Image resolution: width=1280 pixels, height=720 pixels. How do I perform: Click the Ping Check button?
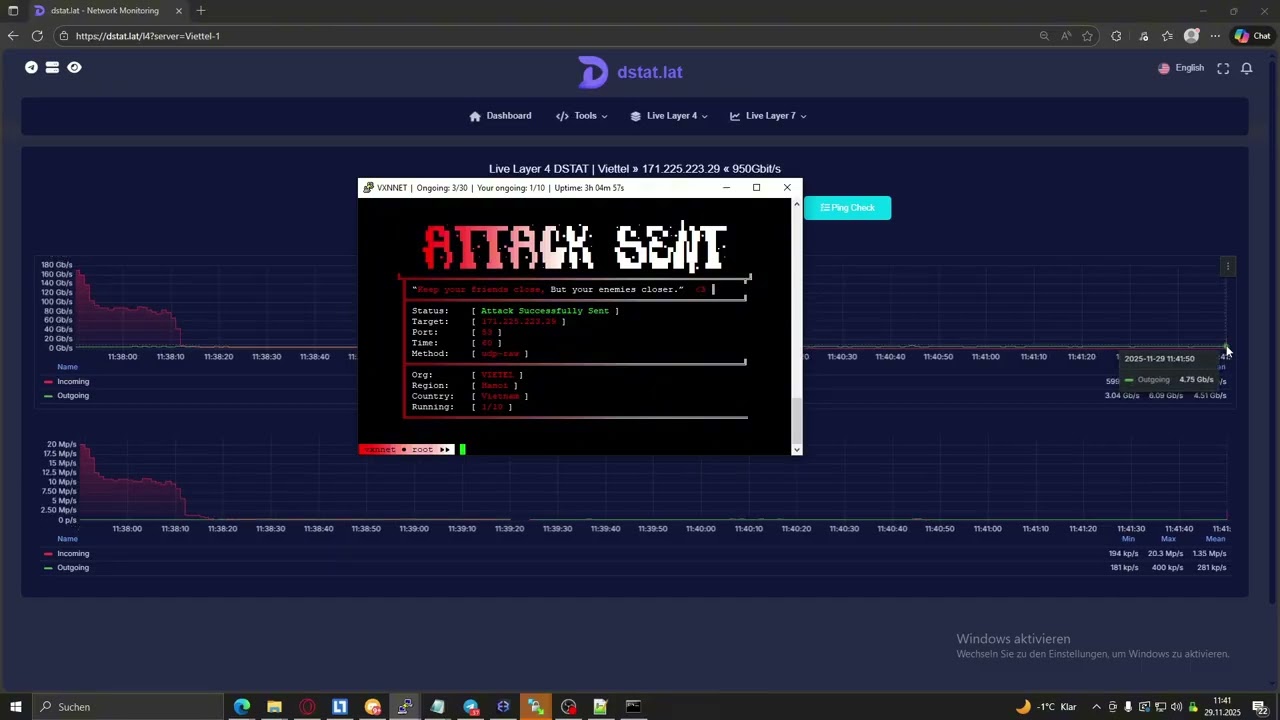pos(847,208)
